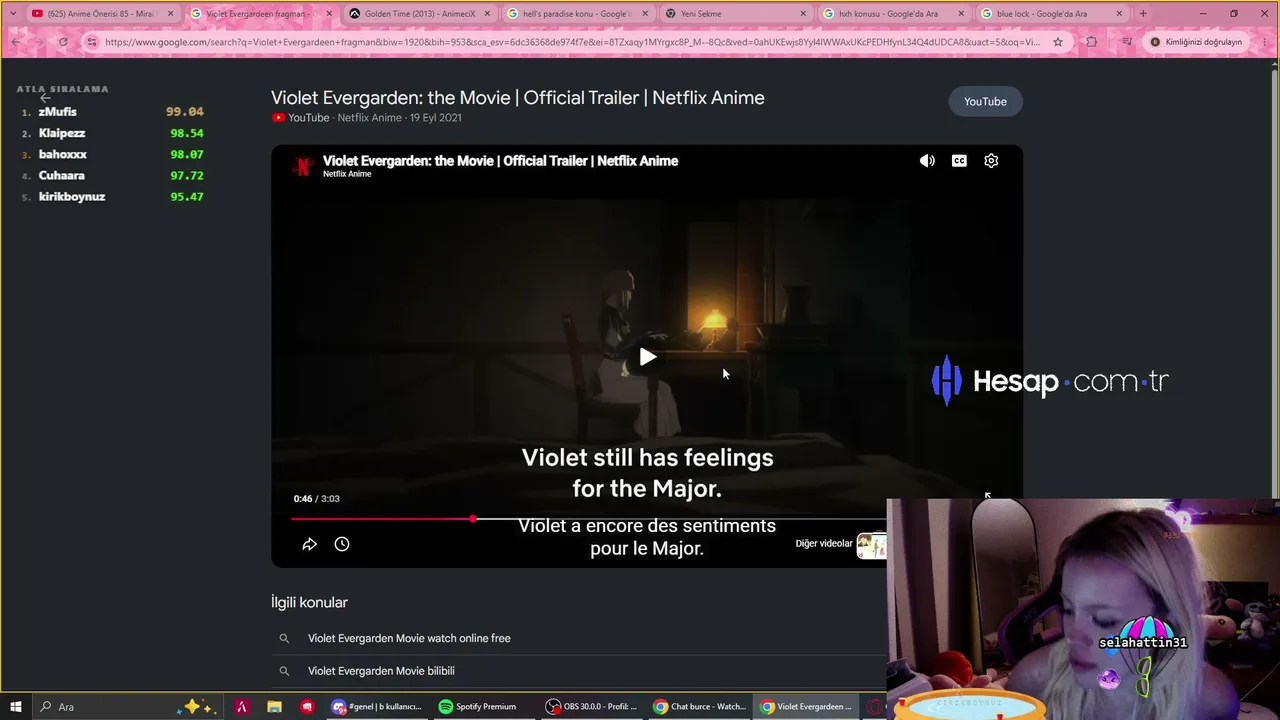Seek the red video progress bar handle

click(x=472, y=518)
